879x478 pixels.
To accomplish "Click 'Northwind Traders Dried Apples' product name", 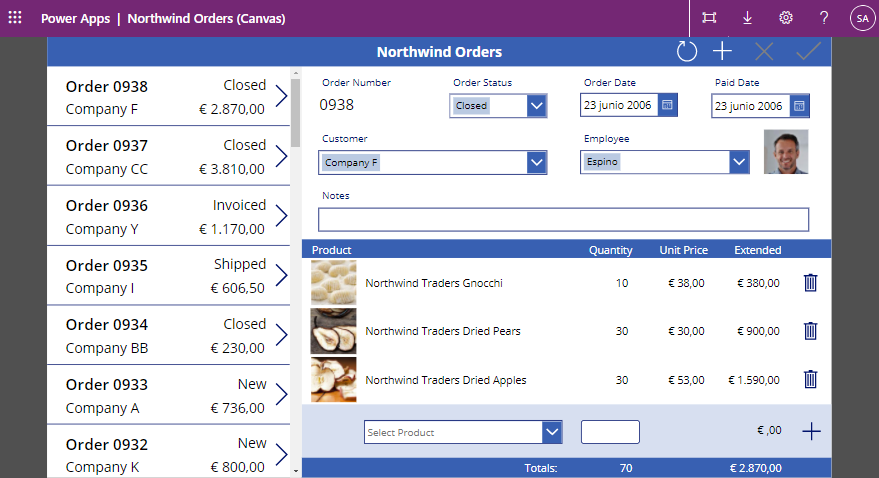I will [446, 380].
